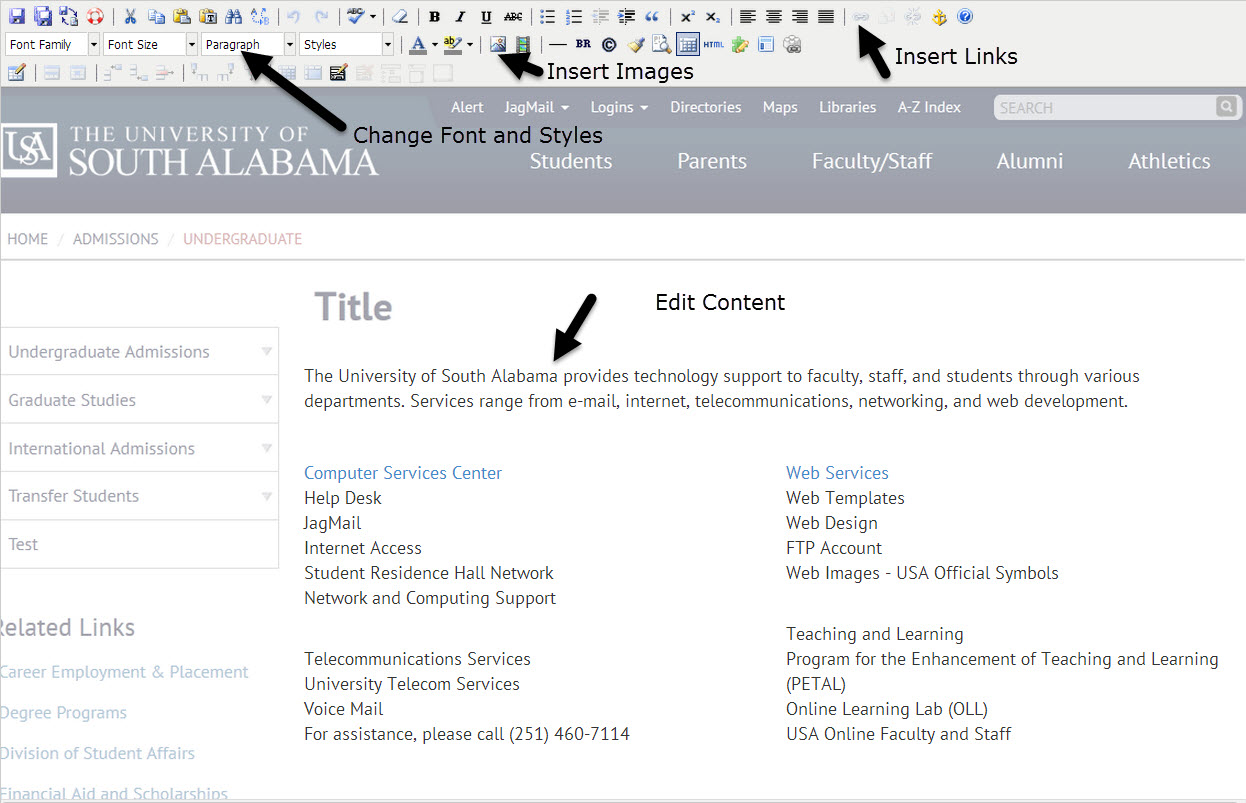1246x803 pixels.
Task: Insert copyright special character symbol
Action: click(x=609, y=44)
